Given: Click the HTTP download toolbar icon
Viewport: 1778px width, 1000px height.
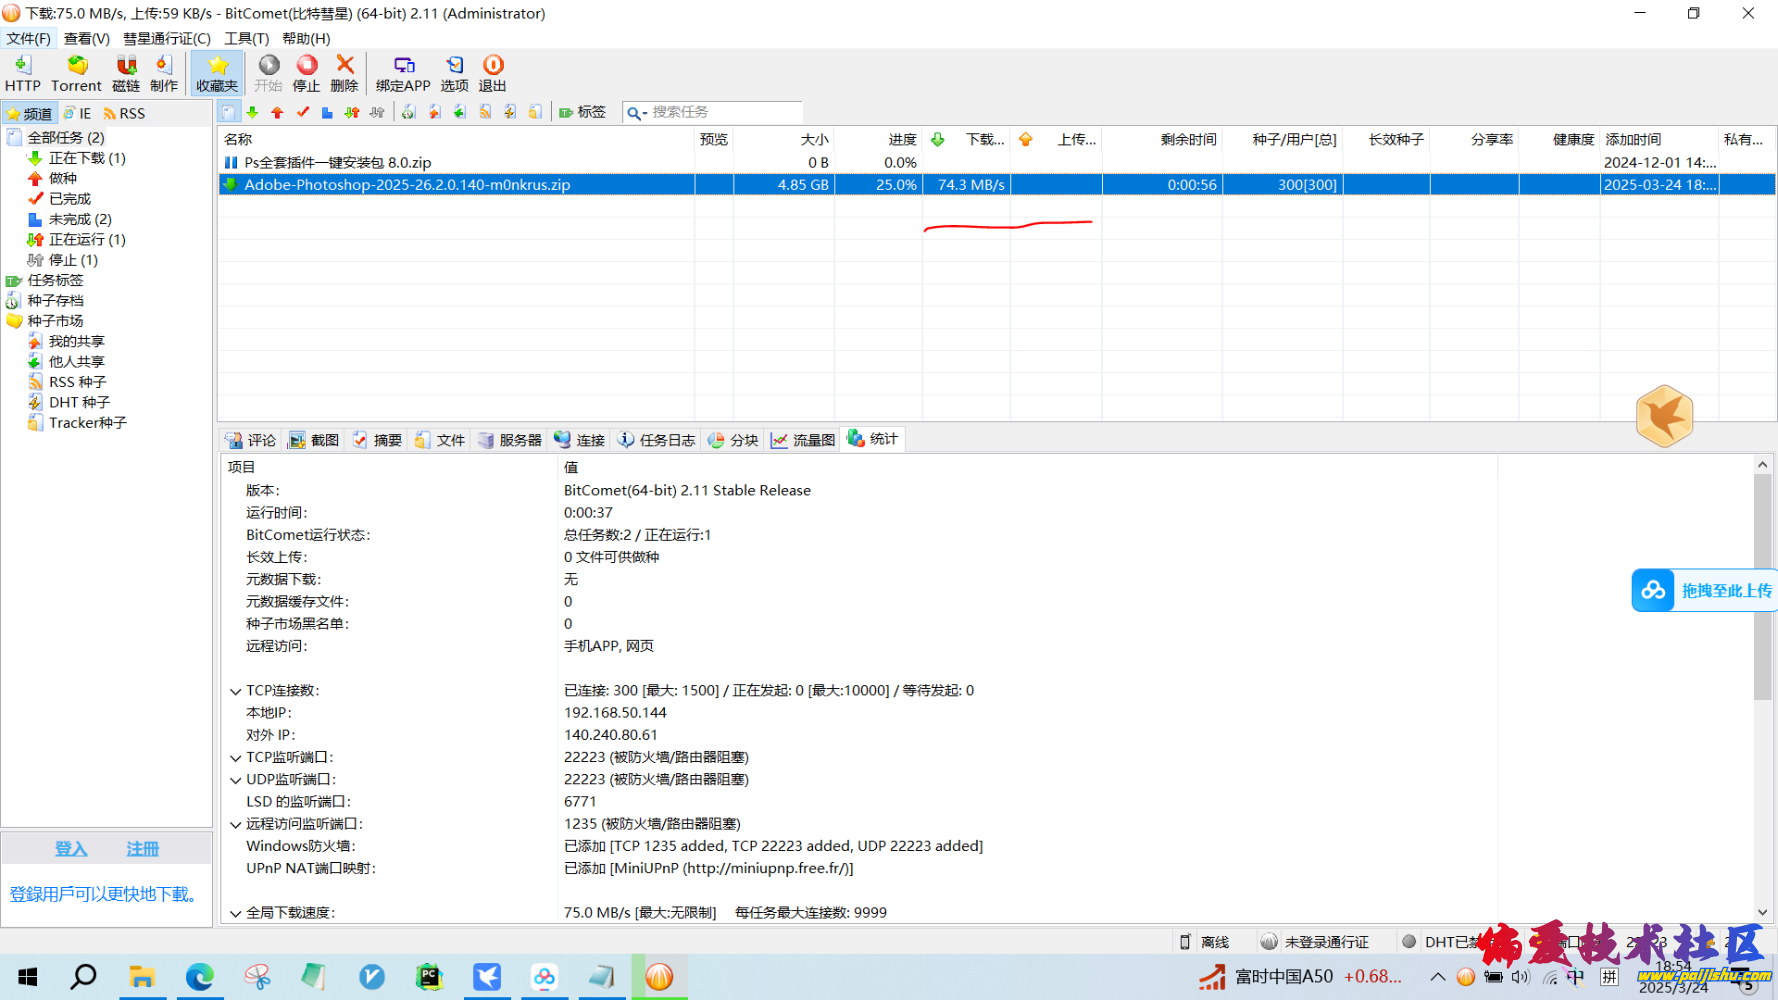Looking at the screenshot, I should [22, 73].
